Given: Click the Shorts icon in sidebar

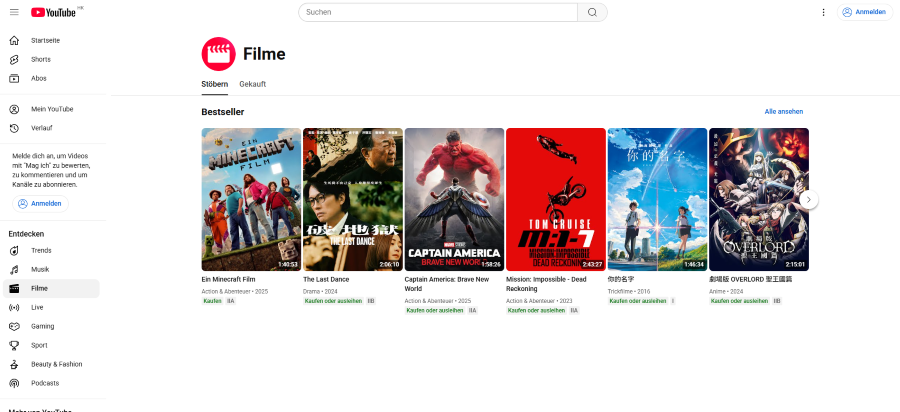Looking at the screenshot, I should click(14, 60).
